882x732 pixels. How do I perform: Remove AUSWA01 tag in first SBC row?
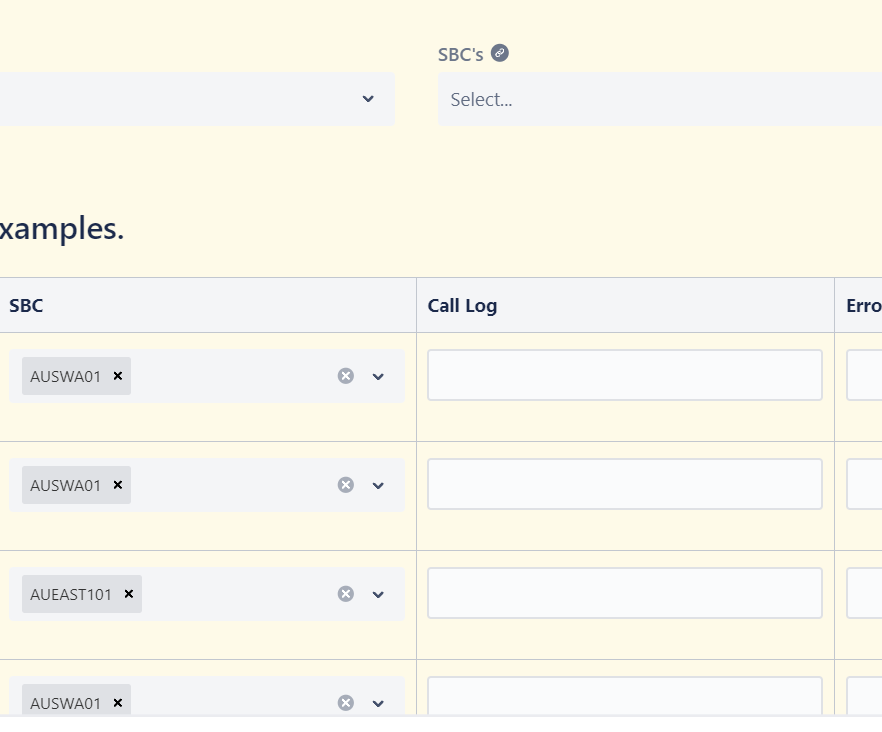pos(118,376)
